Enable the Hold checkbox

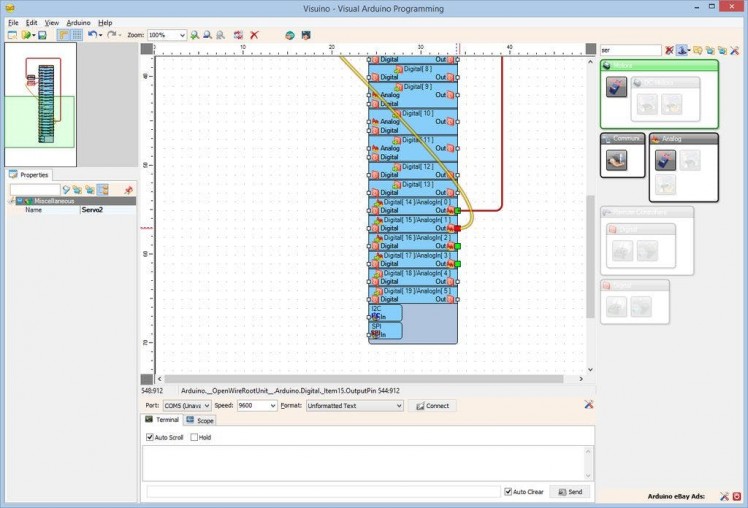(x=194, y=437)
